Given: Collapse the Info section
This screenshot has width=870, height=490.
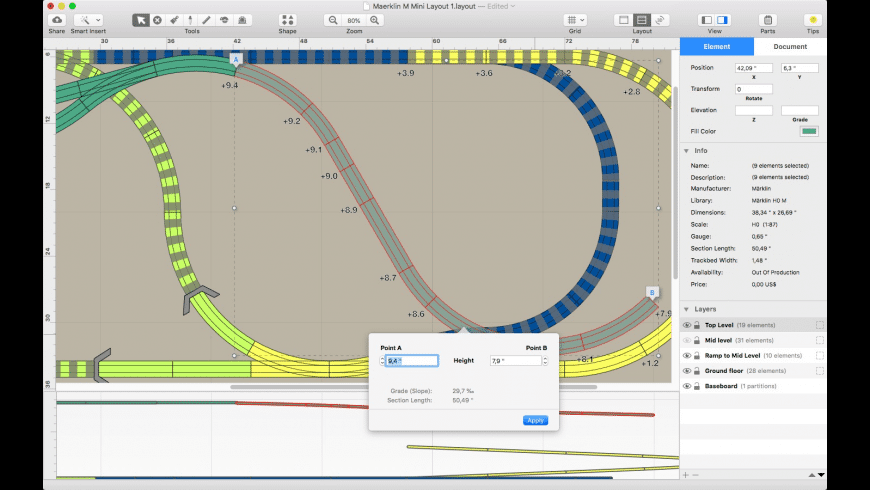Looking at the screenshot, I should click(x=687, y=151).
